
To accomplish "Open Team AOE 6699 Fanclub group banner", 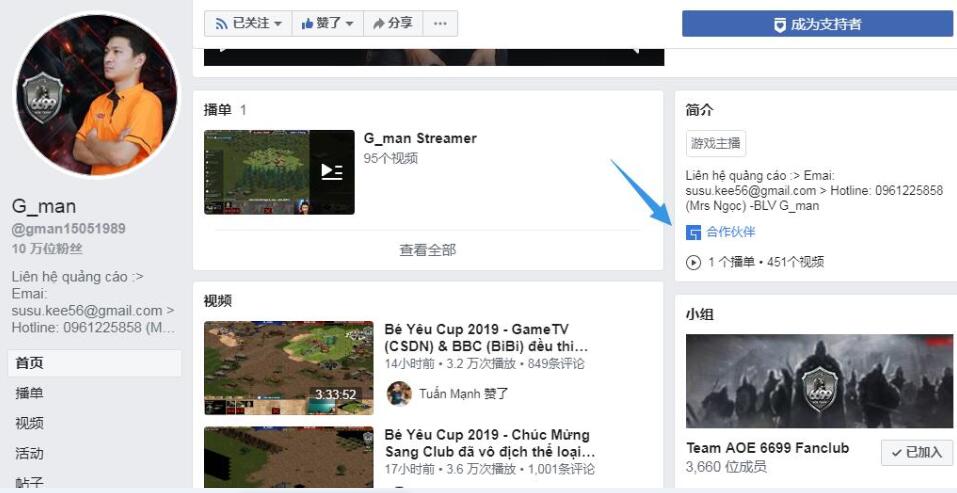I will point(820,380).
